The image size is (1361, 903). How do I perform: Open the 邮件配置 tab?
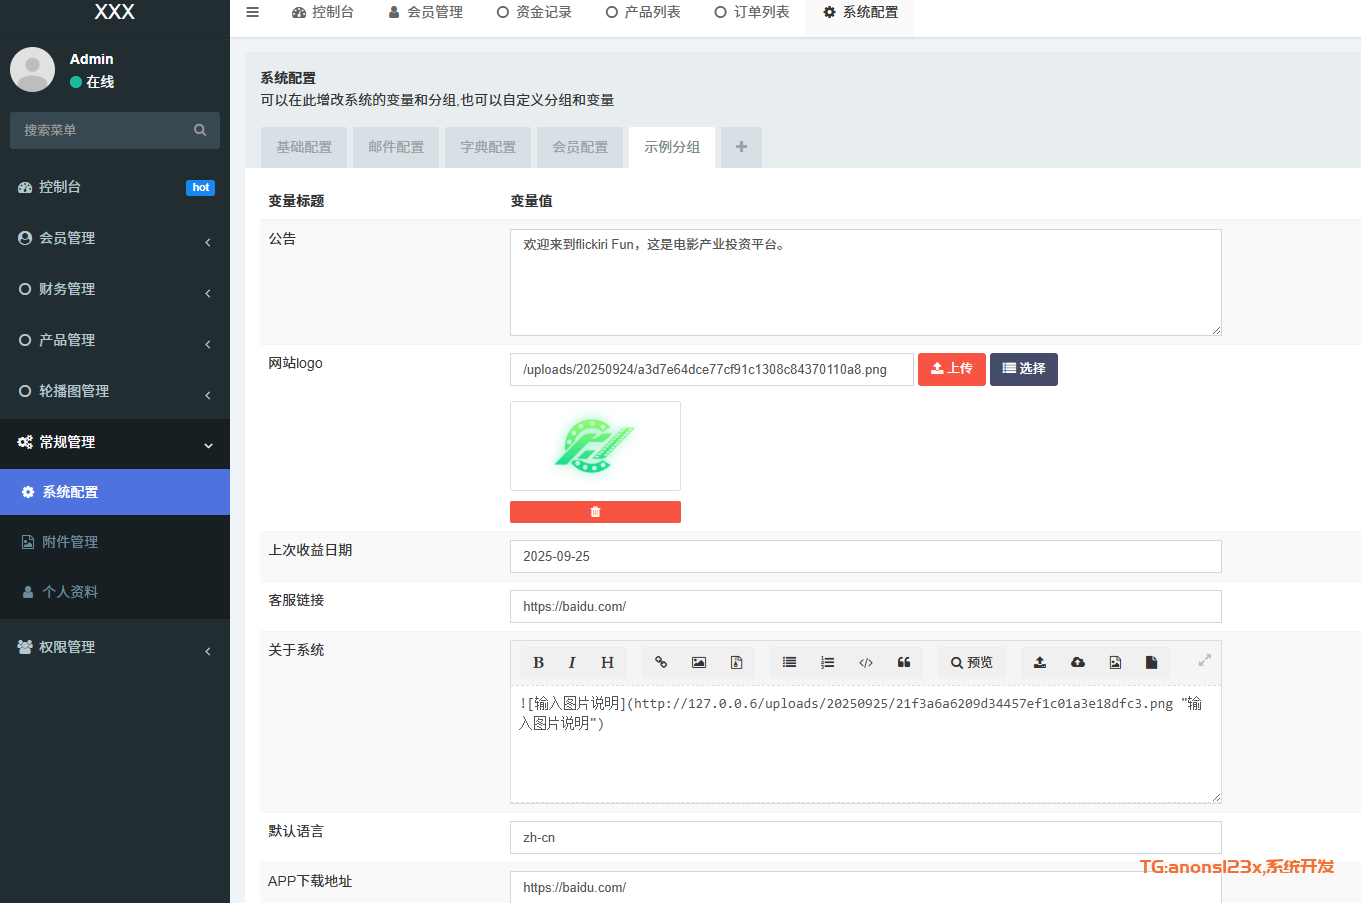396,147
